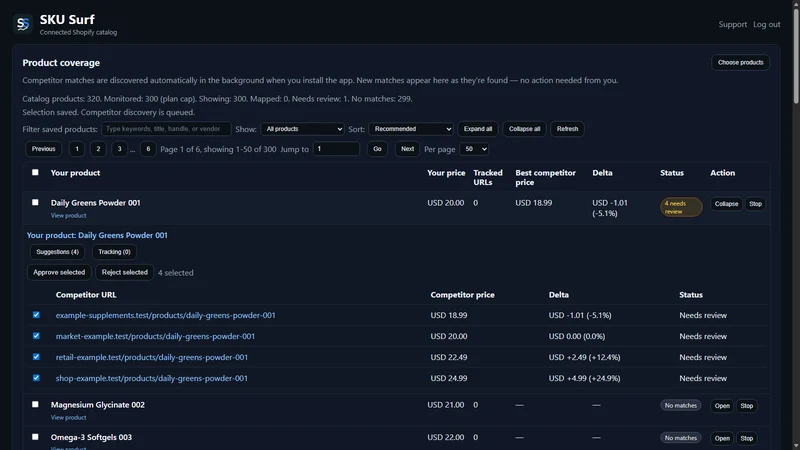Click the 'USD +4.99 (+24.9%)' delta cell
Viewport: 800px width, 450px height.
(x=584, y=378)
